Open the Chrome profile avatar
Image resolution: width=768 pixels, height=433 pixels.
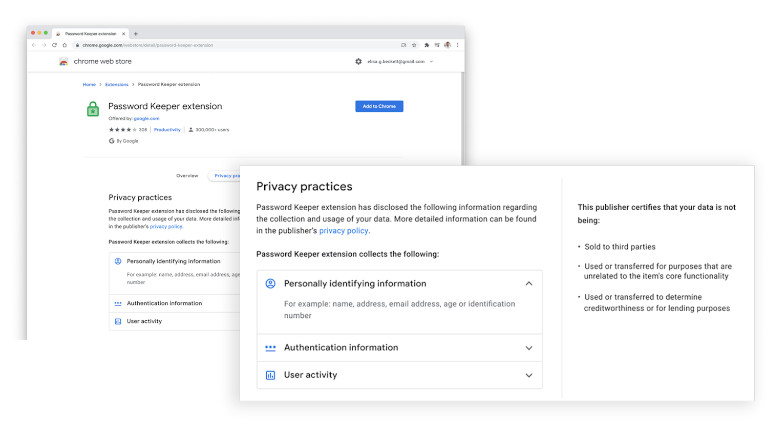click(447, 45)
